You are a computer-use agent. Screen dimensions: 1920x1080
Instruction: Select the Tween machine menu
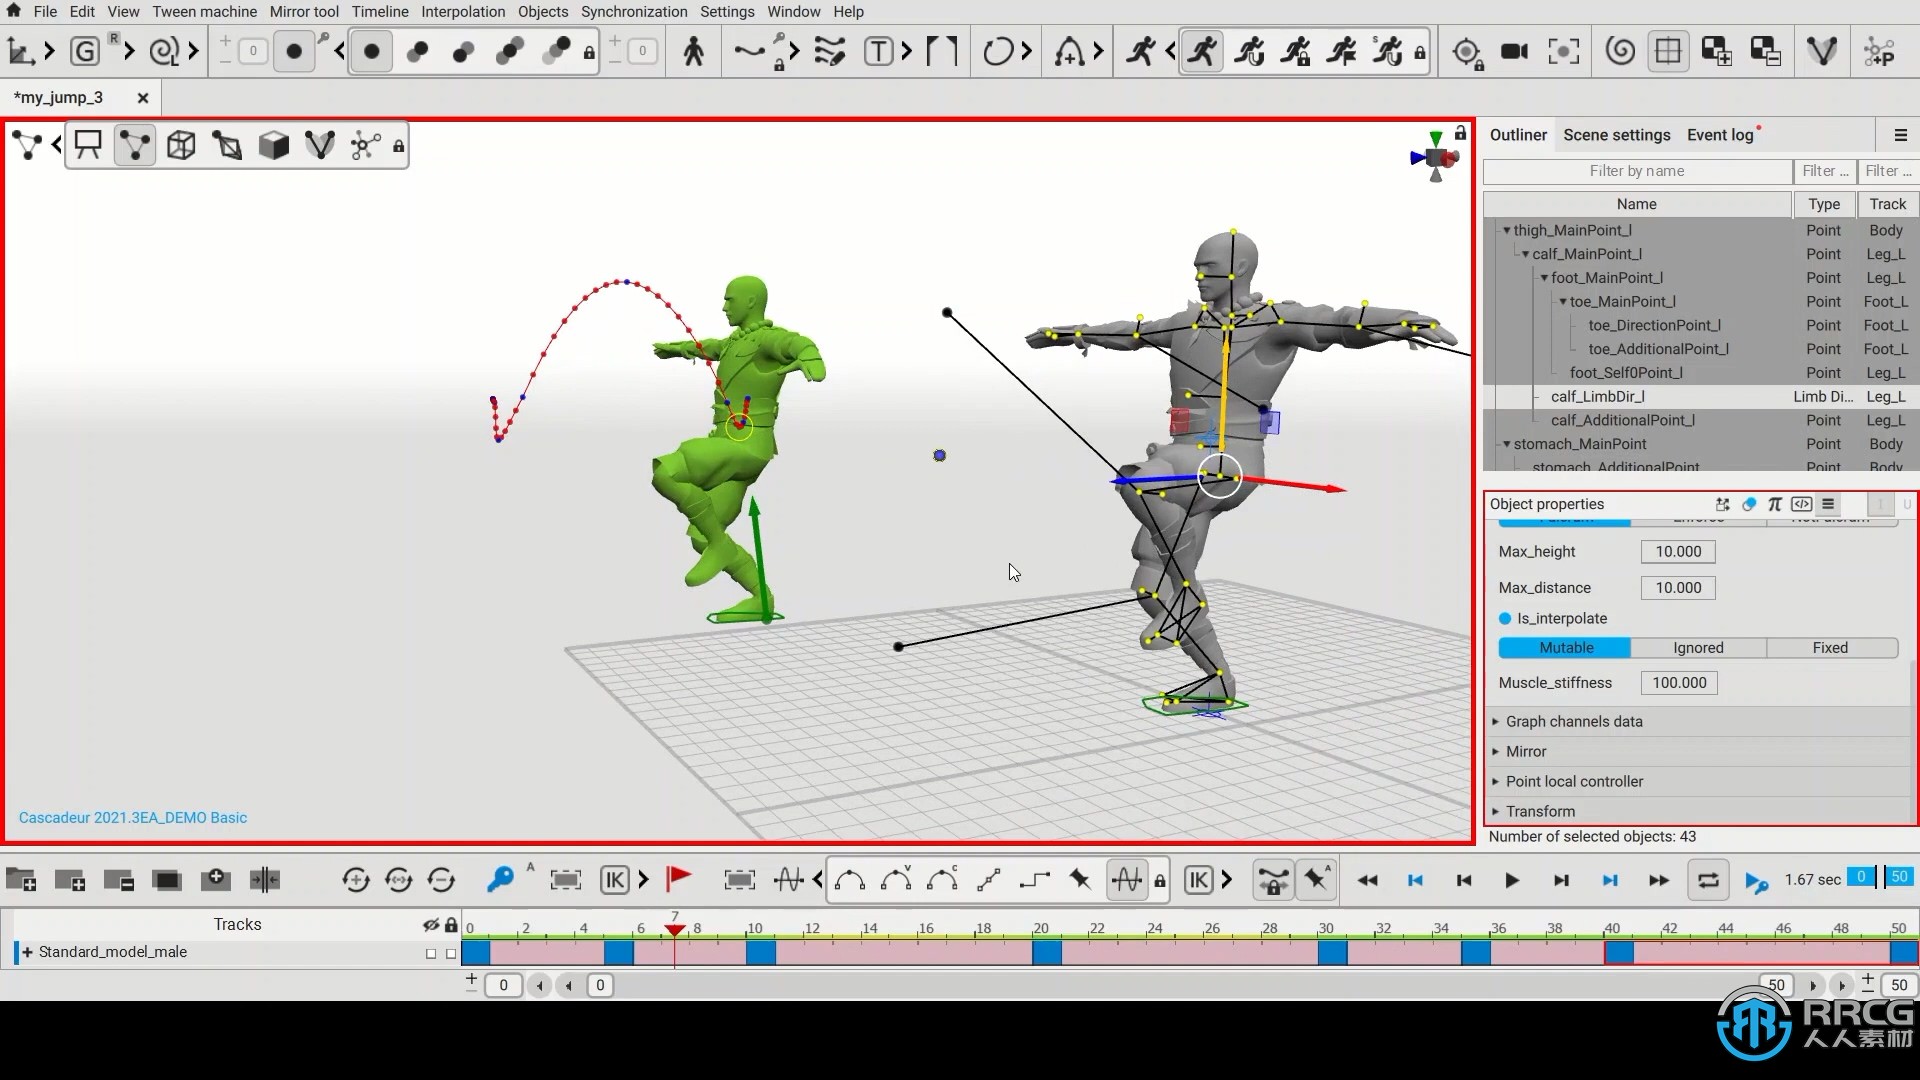204,11
